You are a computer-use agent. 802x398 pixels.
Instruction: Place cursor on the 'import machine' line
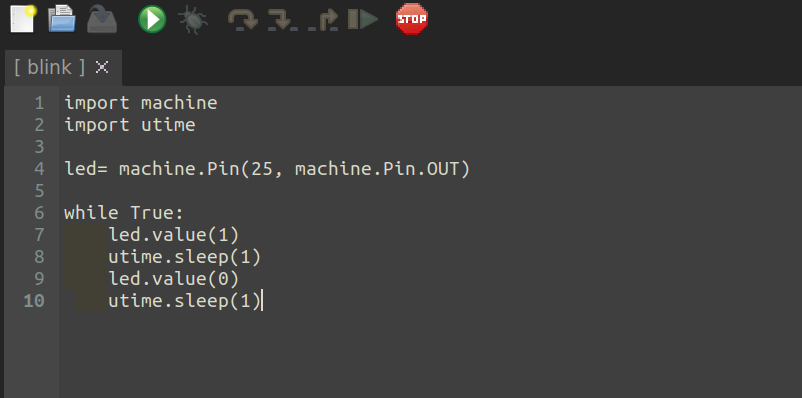pyautogui.click(x=141, y=103)
